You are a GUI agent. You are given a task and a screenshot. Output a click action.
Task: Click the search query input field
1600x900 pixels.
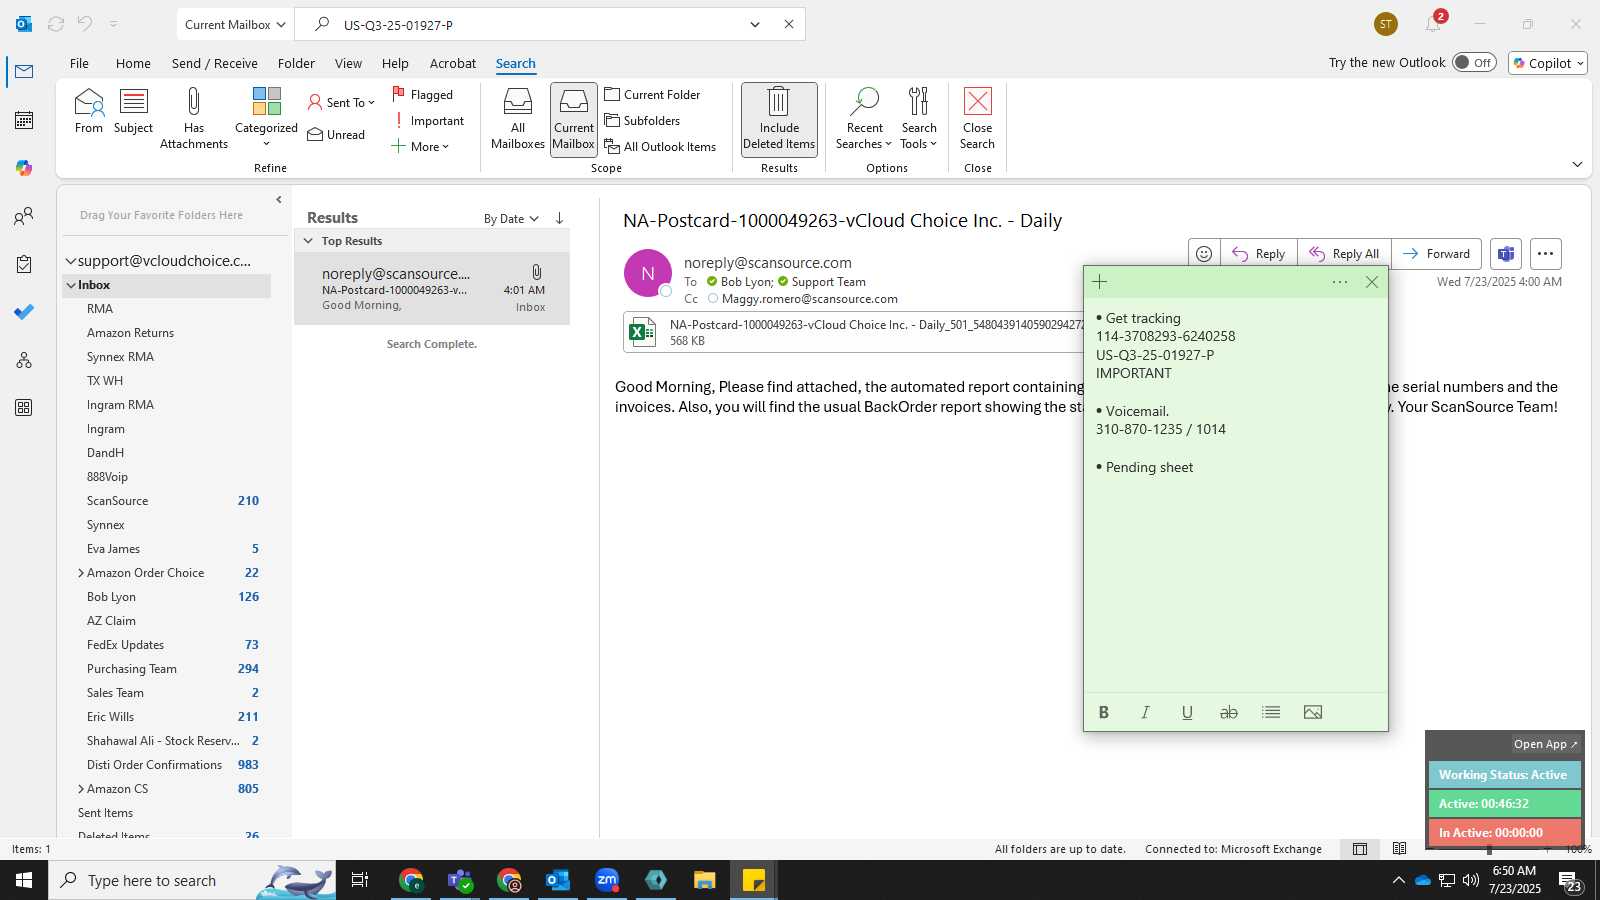tap(540, 24)
